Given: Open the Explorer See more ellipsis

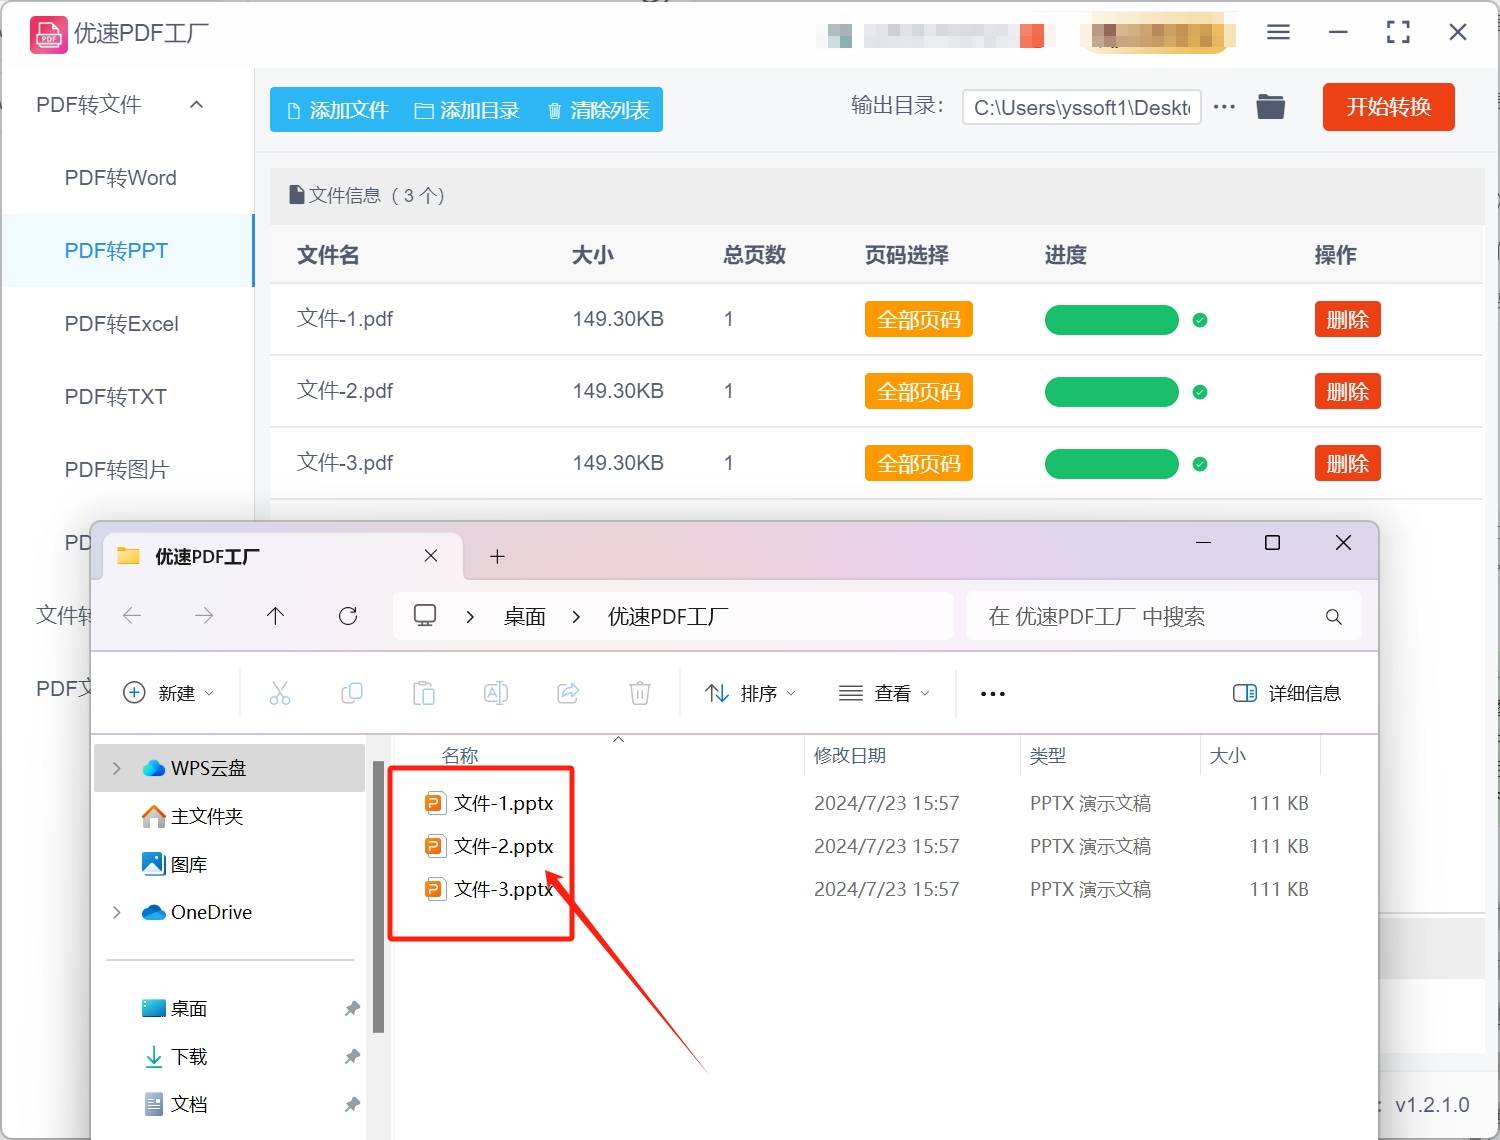Looking at the screenshot, I should point(993,694).
